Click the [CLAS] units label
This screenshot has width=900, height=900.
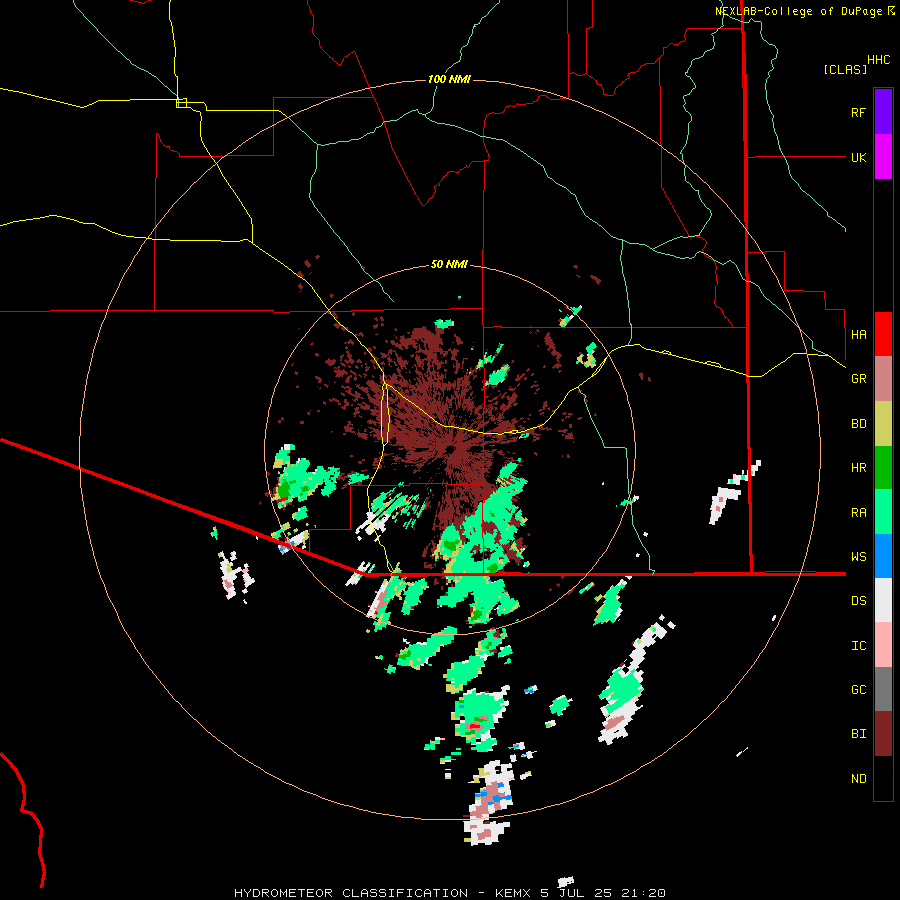pyautogui.click(x=845, y=69)
